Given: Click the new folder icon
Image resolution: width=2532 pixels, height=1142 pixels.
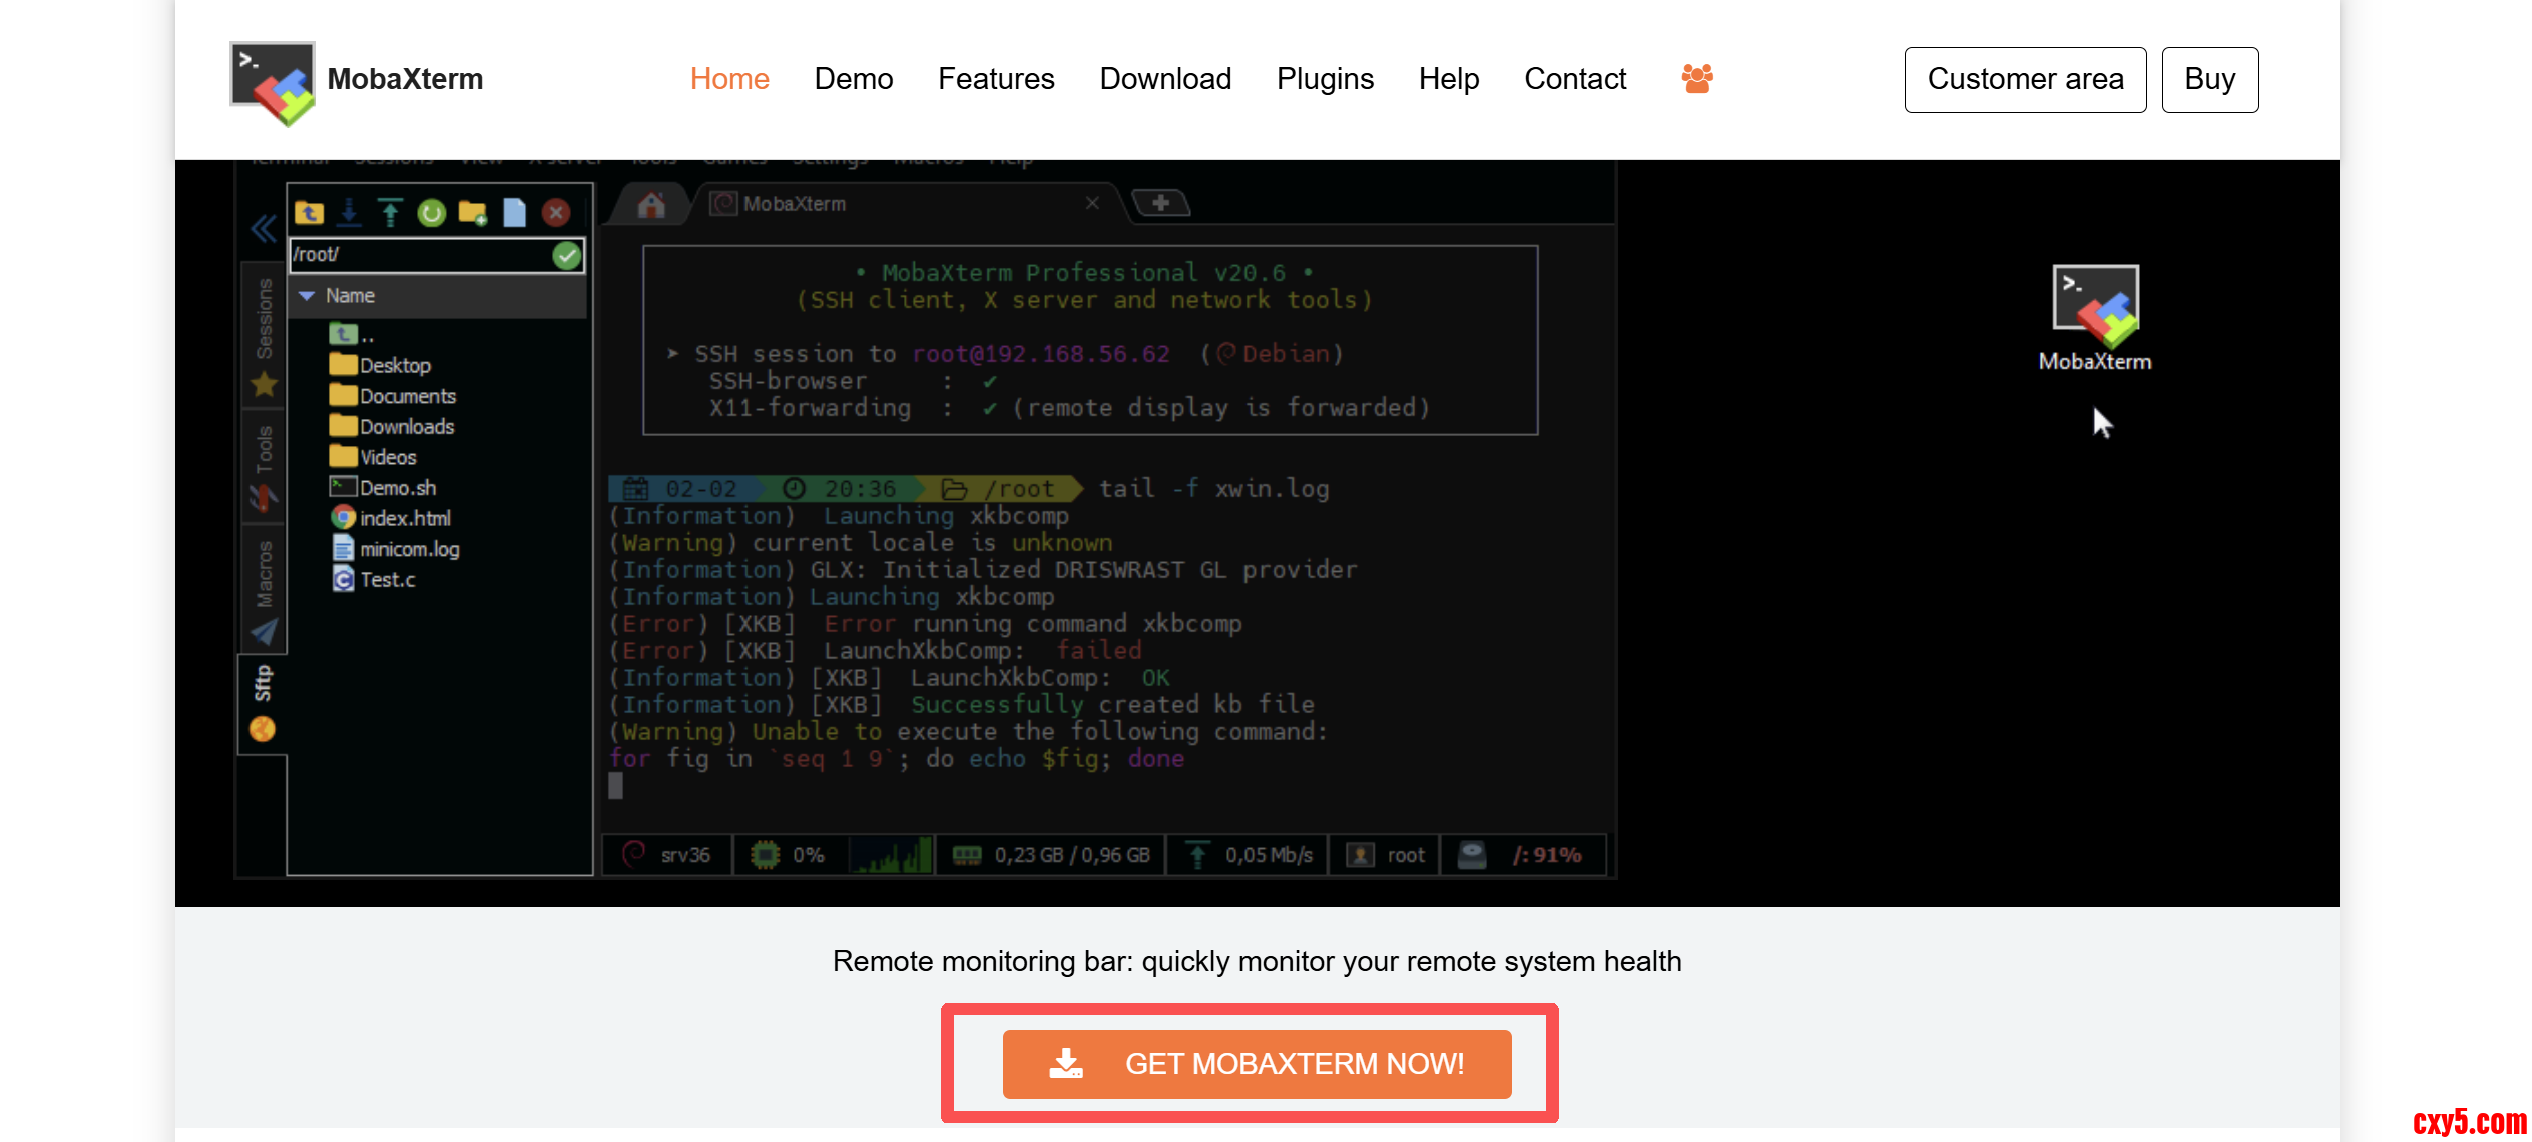Looking at the screenshot, I should click(472, 212).
